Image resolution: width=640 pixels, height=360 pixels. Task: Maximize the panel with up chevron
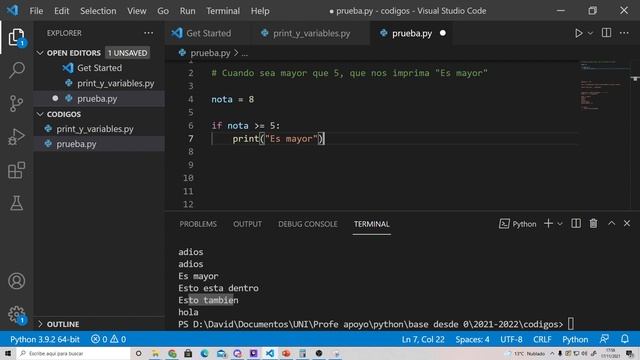611,223
